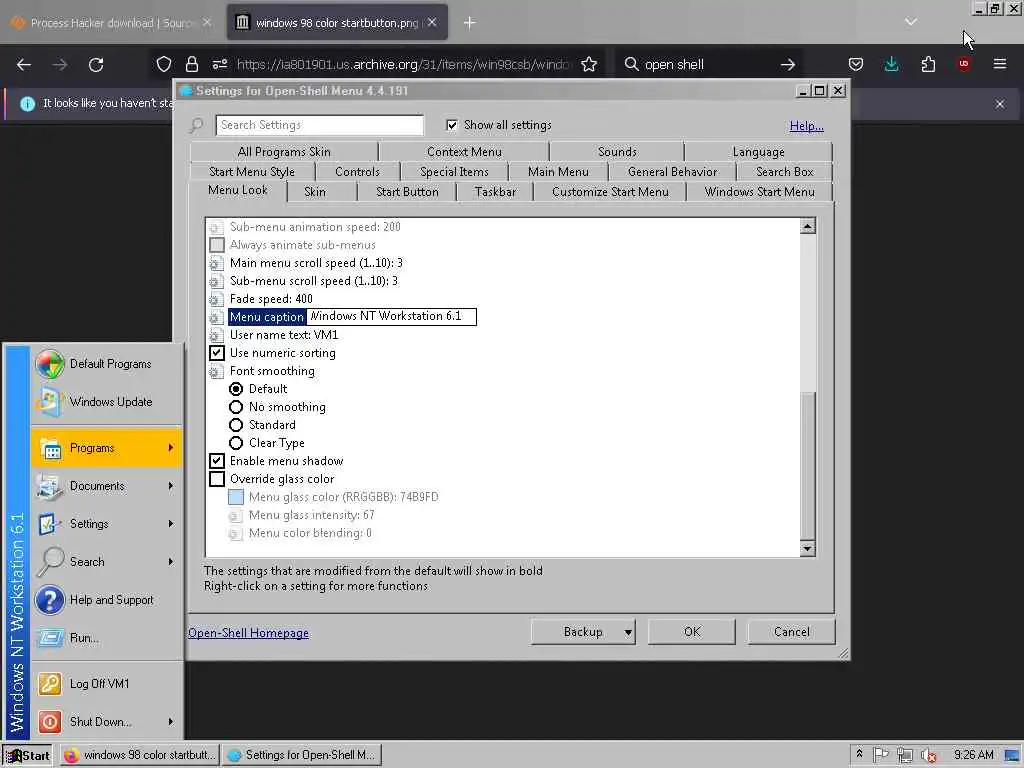Expand Search submenu arrow
This screenshot has width=1024, height=768.
click(x=171, y=562)
